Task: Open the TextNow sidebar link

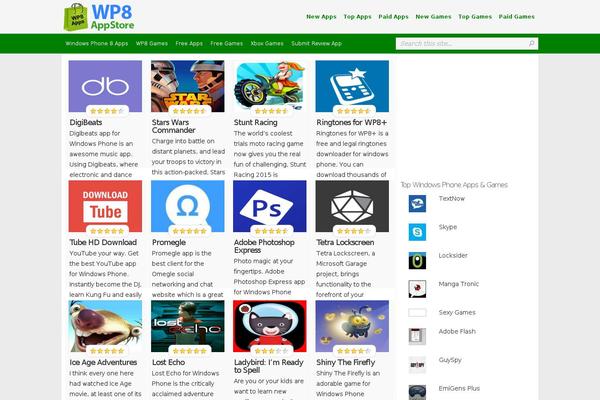Action: pyautogui.click(x=452, y=199)
